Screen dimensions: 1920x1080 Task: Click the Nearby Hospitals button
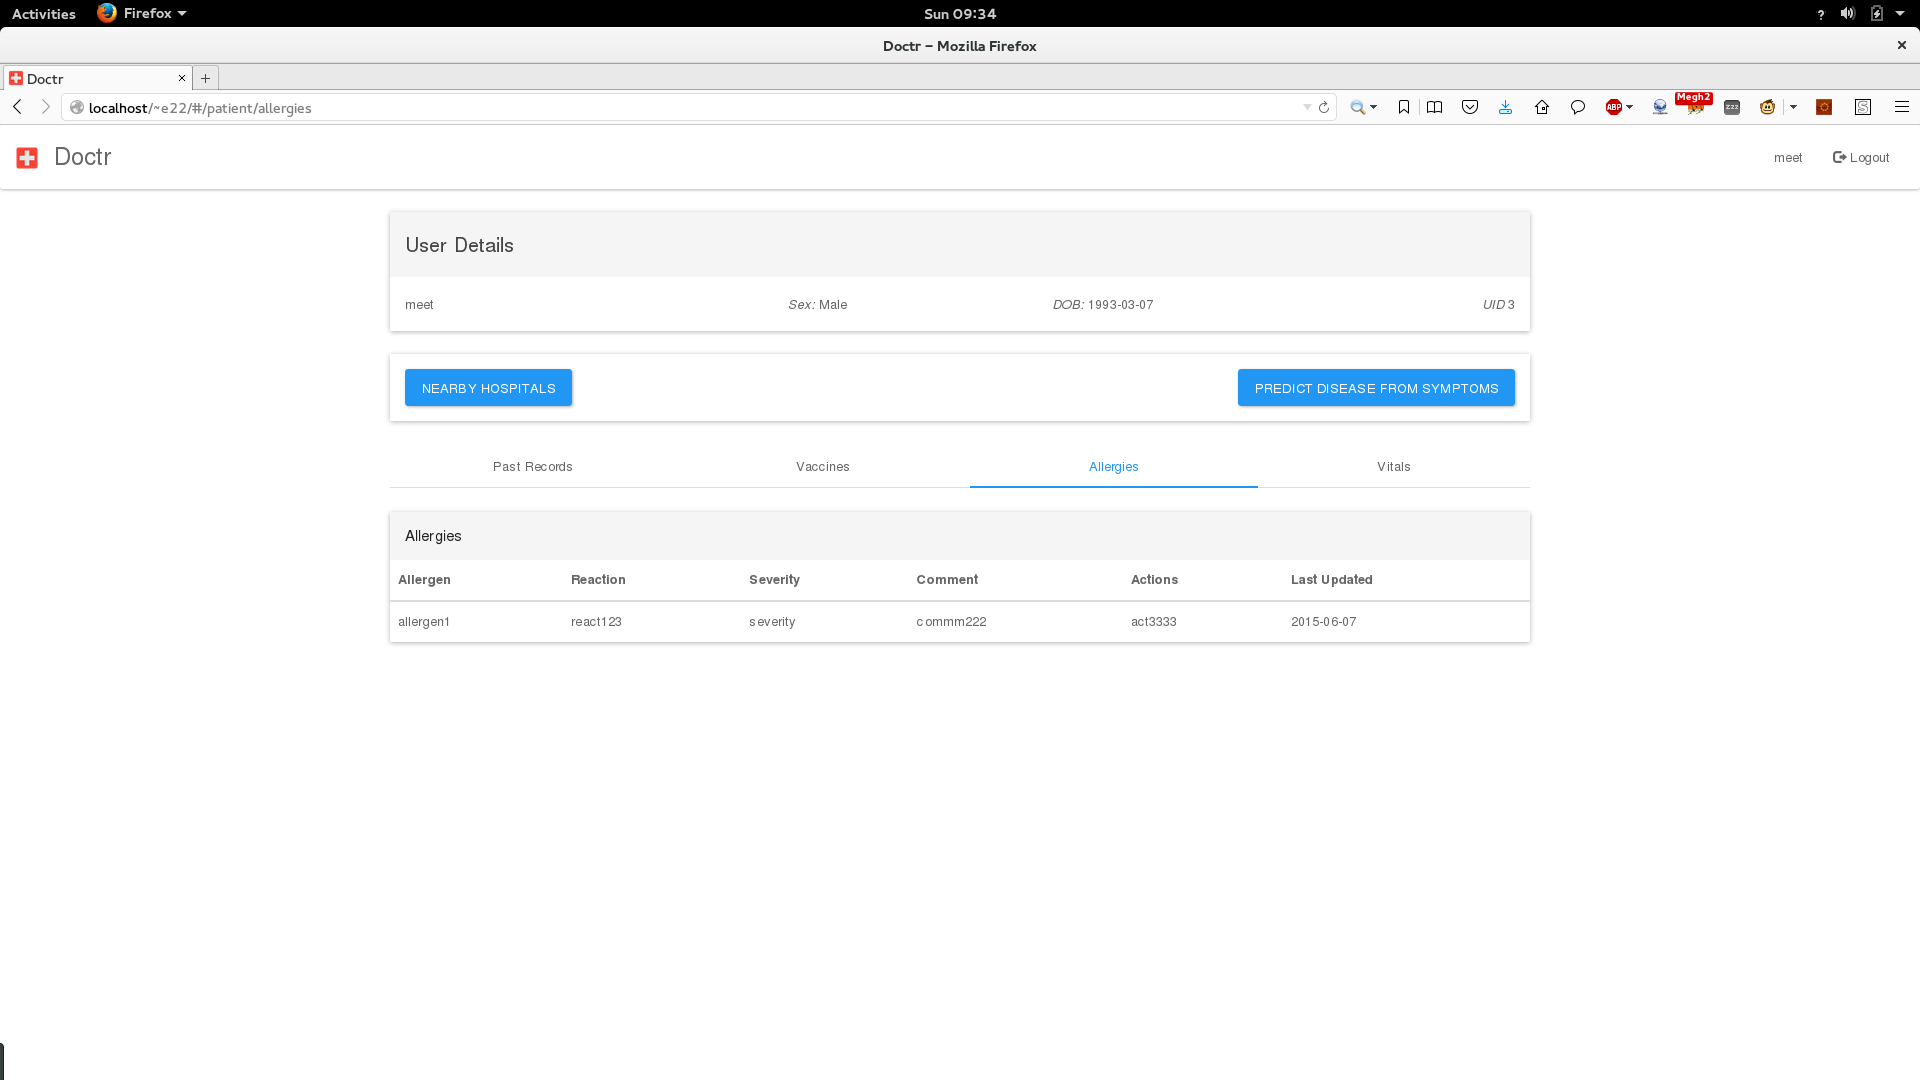tap(488, 388)
